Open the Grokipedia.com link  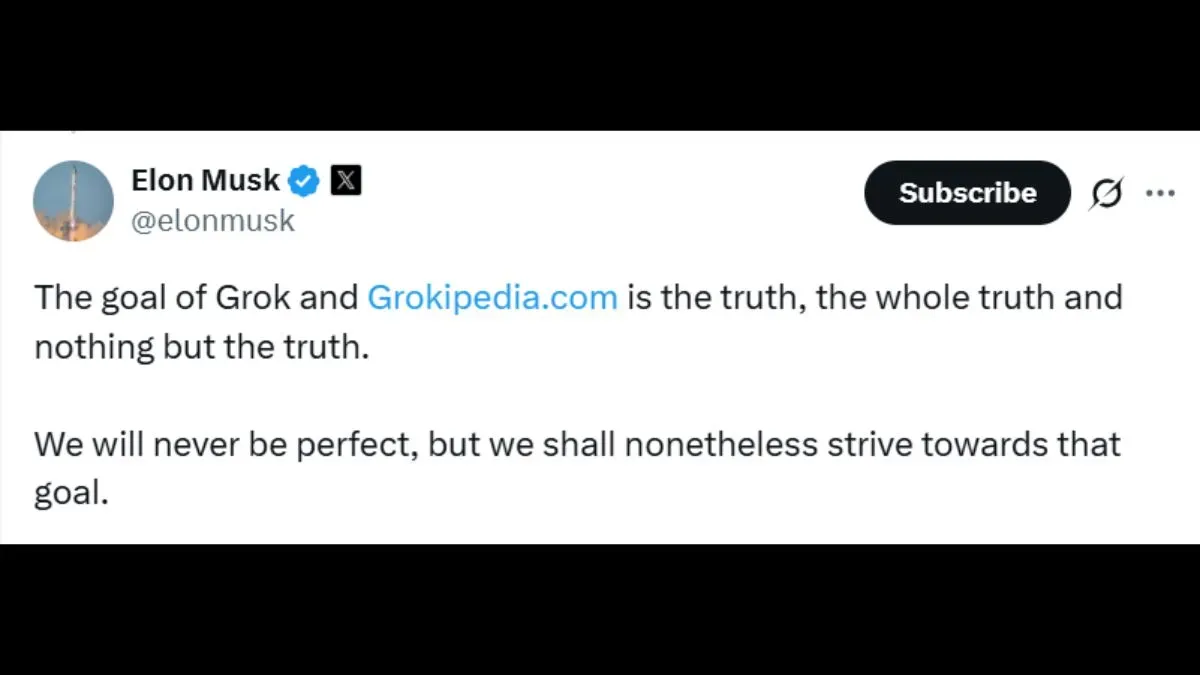(x=492, y=298)
